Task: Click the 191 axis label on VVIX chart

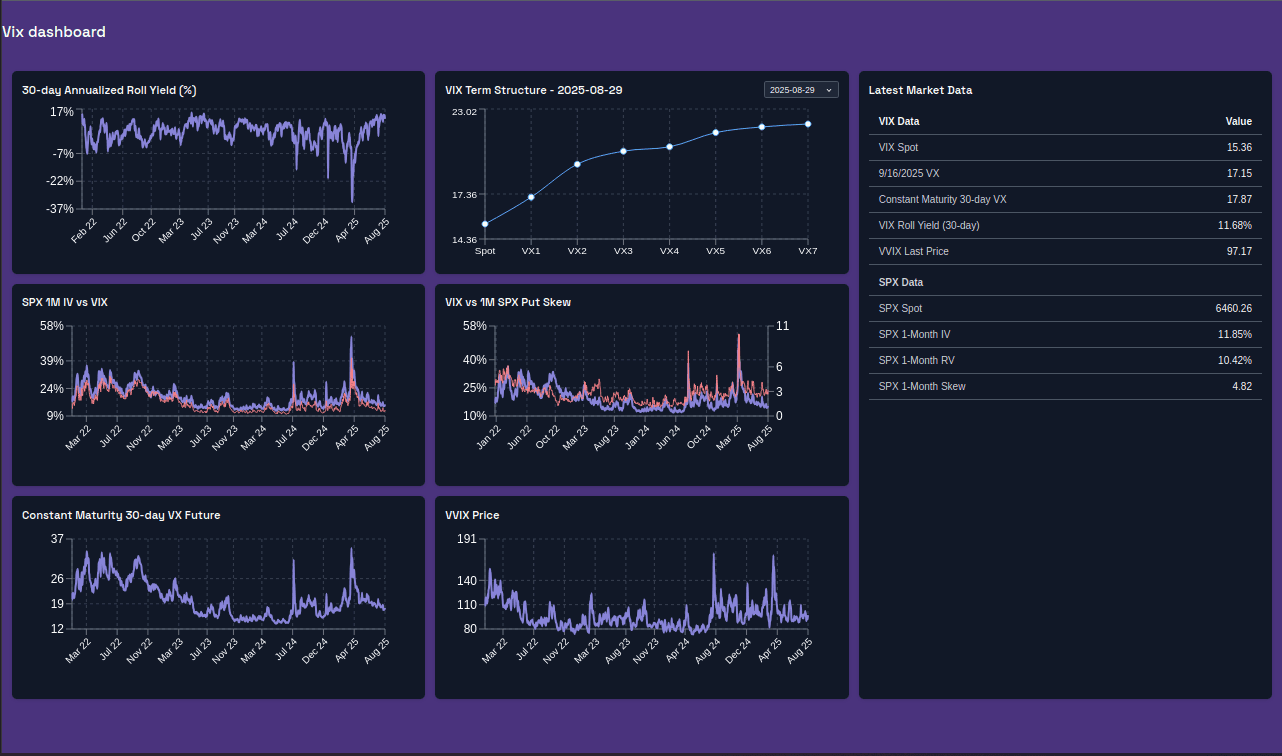Action: 467,539
